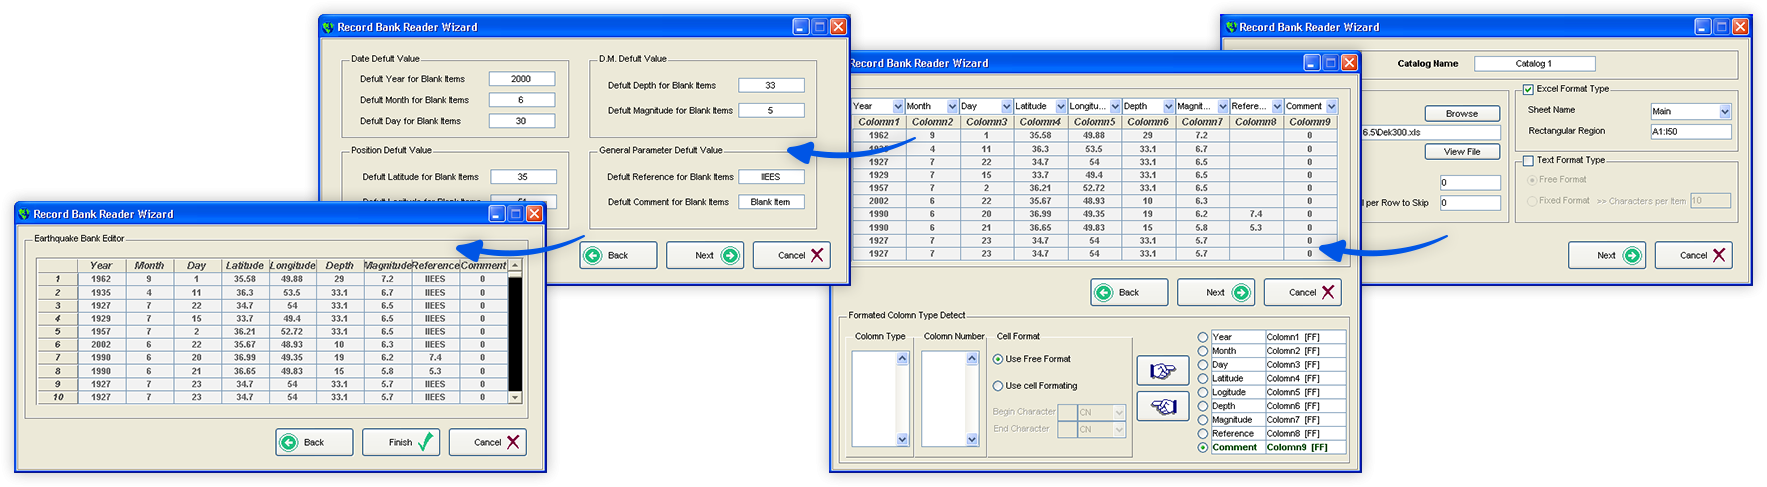
Task: Expand the Year column header dropdown
Action: click(898, 106)
